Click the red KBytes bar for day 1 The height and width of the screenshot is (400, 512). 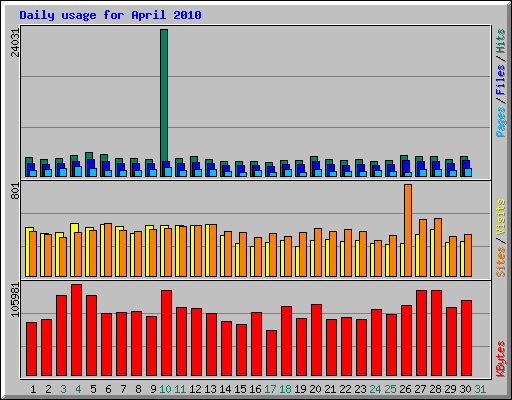pos(31,349)
